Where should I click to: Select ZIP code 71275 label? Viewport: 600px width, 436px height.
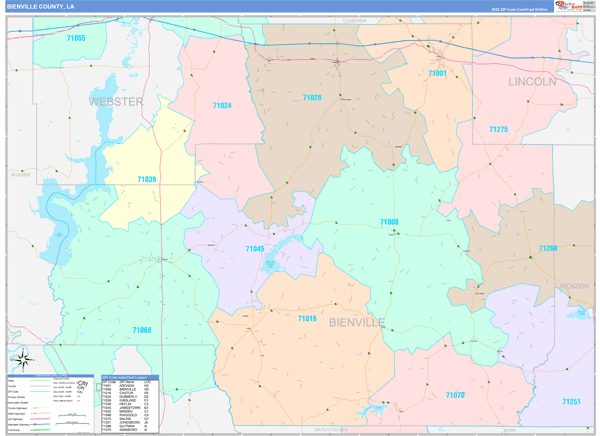(x=498, y=129)
